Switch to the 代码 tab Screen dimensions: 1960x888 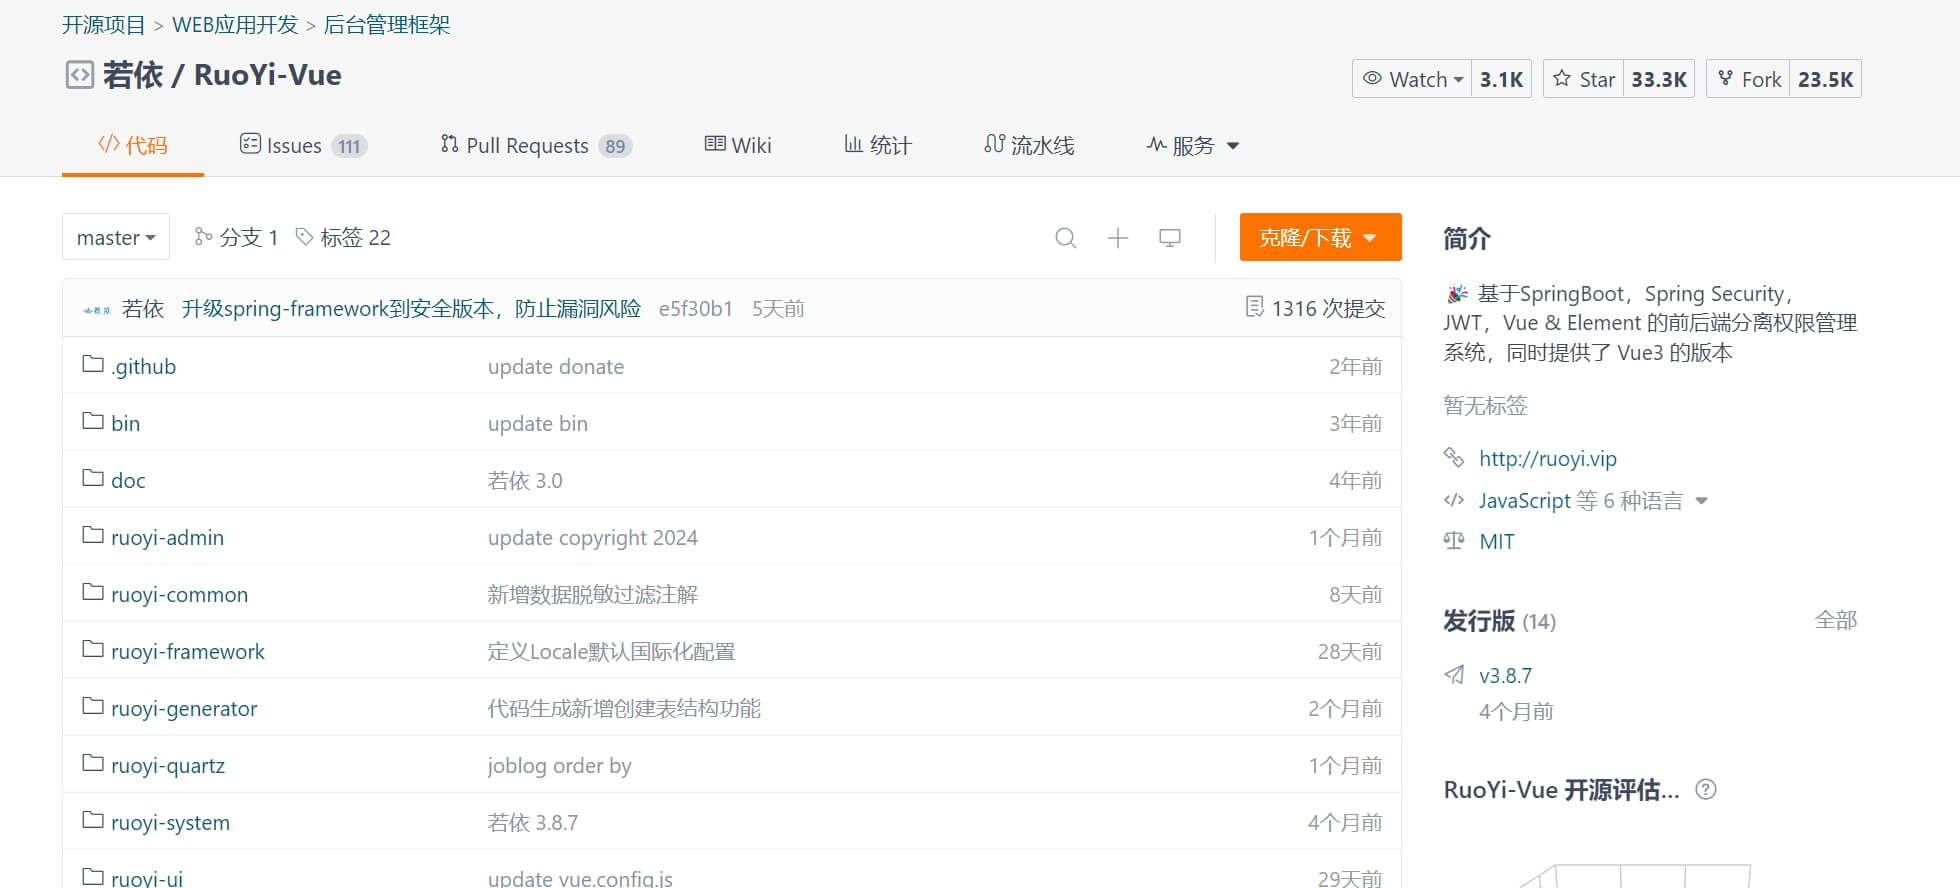point(133,146)
